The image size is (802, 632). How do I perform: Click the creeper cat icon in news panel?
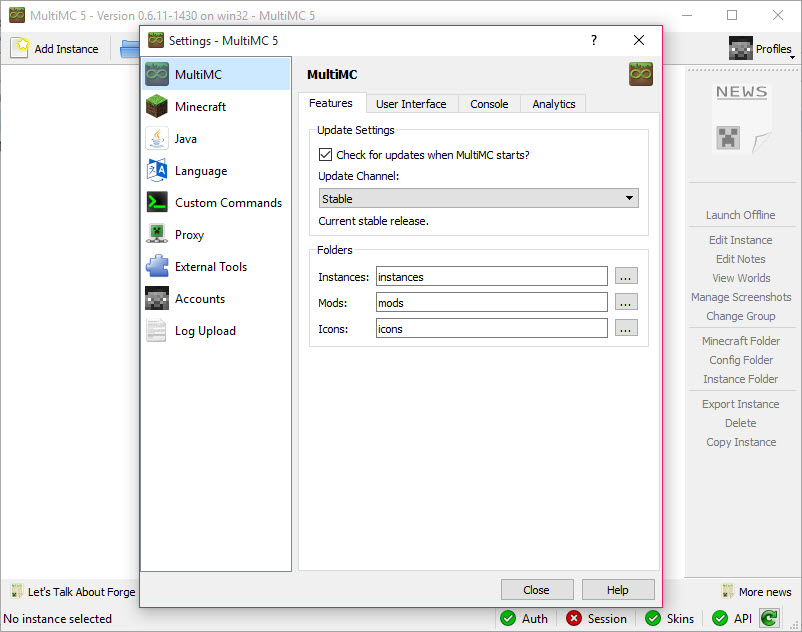click(728, 138)
